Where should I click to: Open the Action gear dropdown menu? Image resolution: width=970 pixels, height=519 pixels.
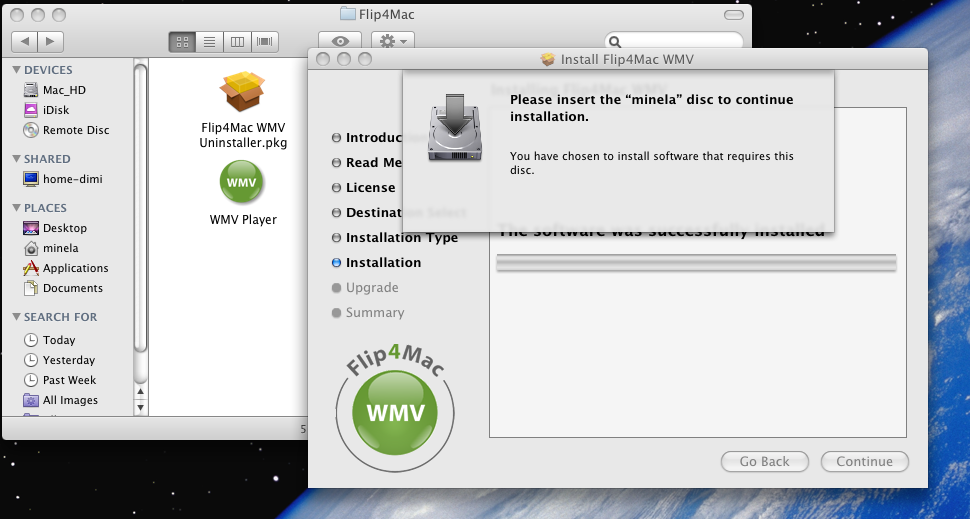coord(393,41)
